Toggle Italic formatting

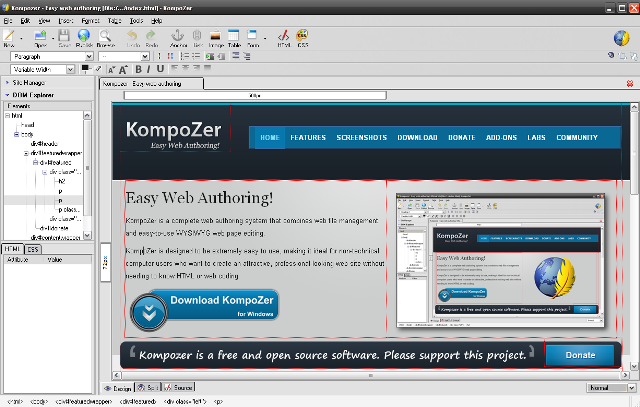point(149,69)
